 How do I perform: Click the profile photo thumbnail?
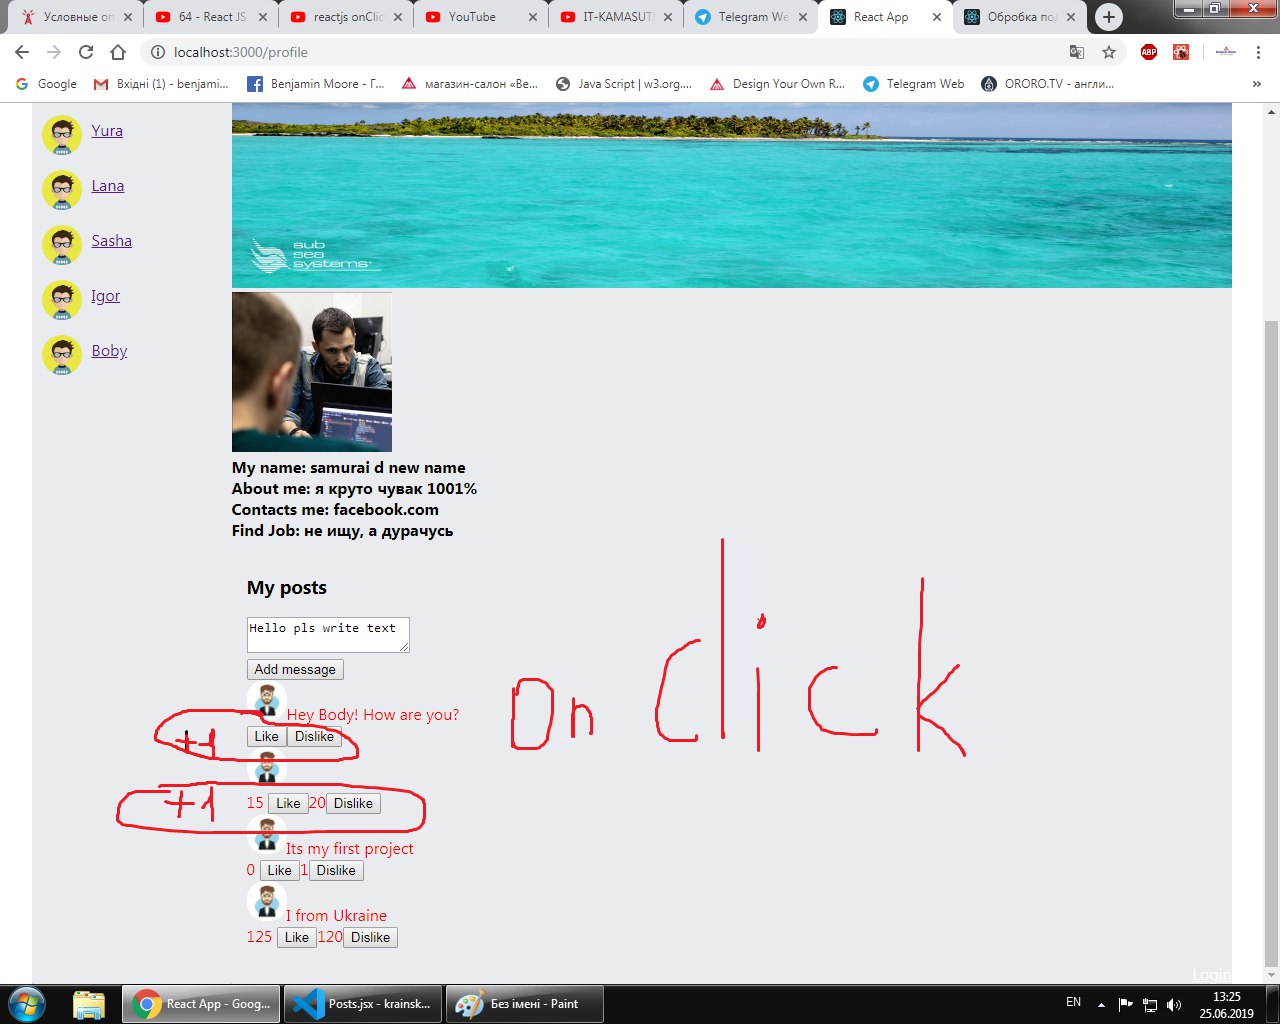312,372
